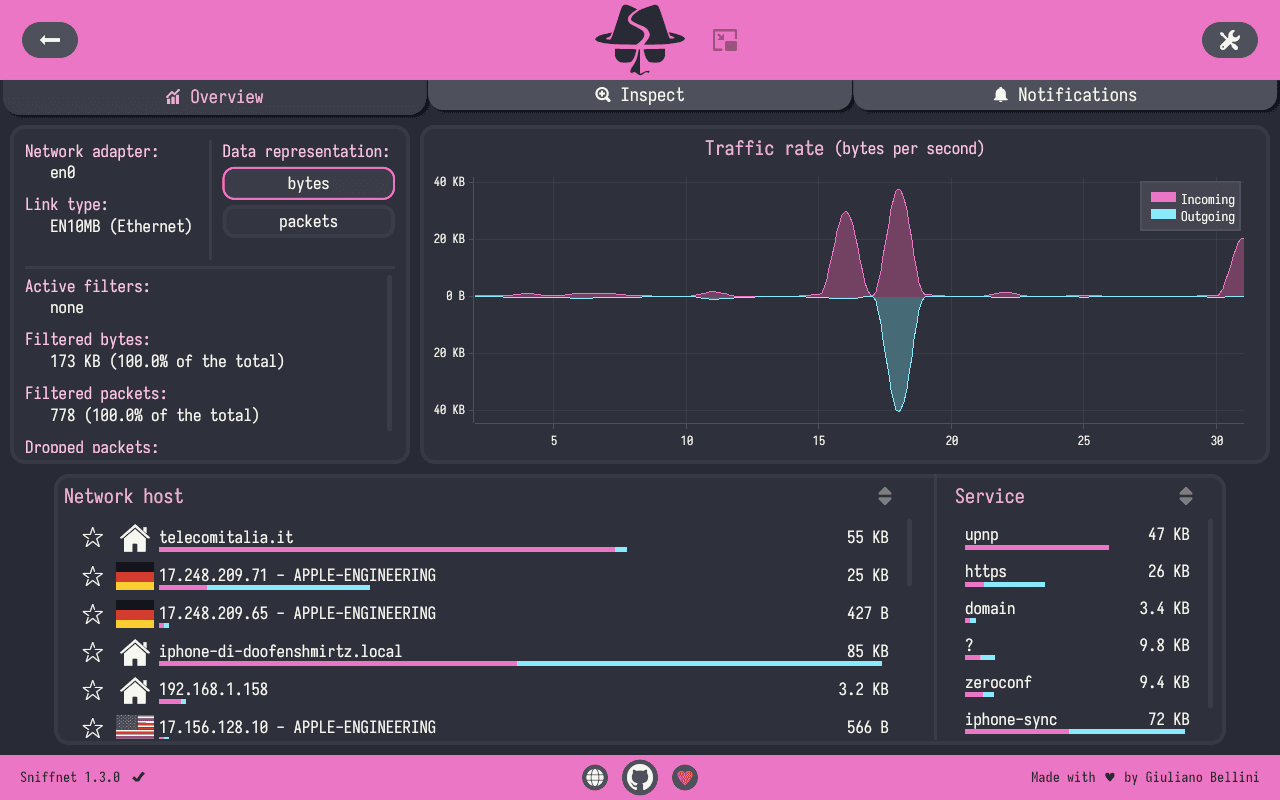Toggle the star on 192.168.1.158
The width and height of the screenshot is (1280, 800).
point(92,689)
